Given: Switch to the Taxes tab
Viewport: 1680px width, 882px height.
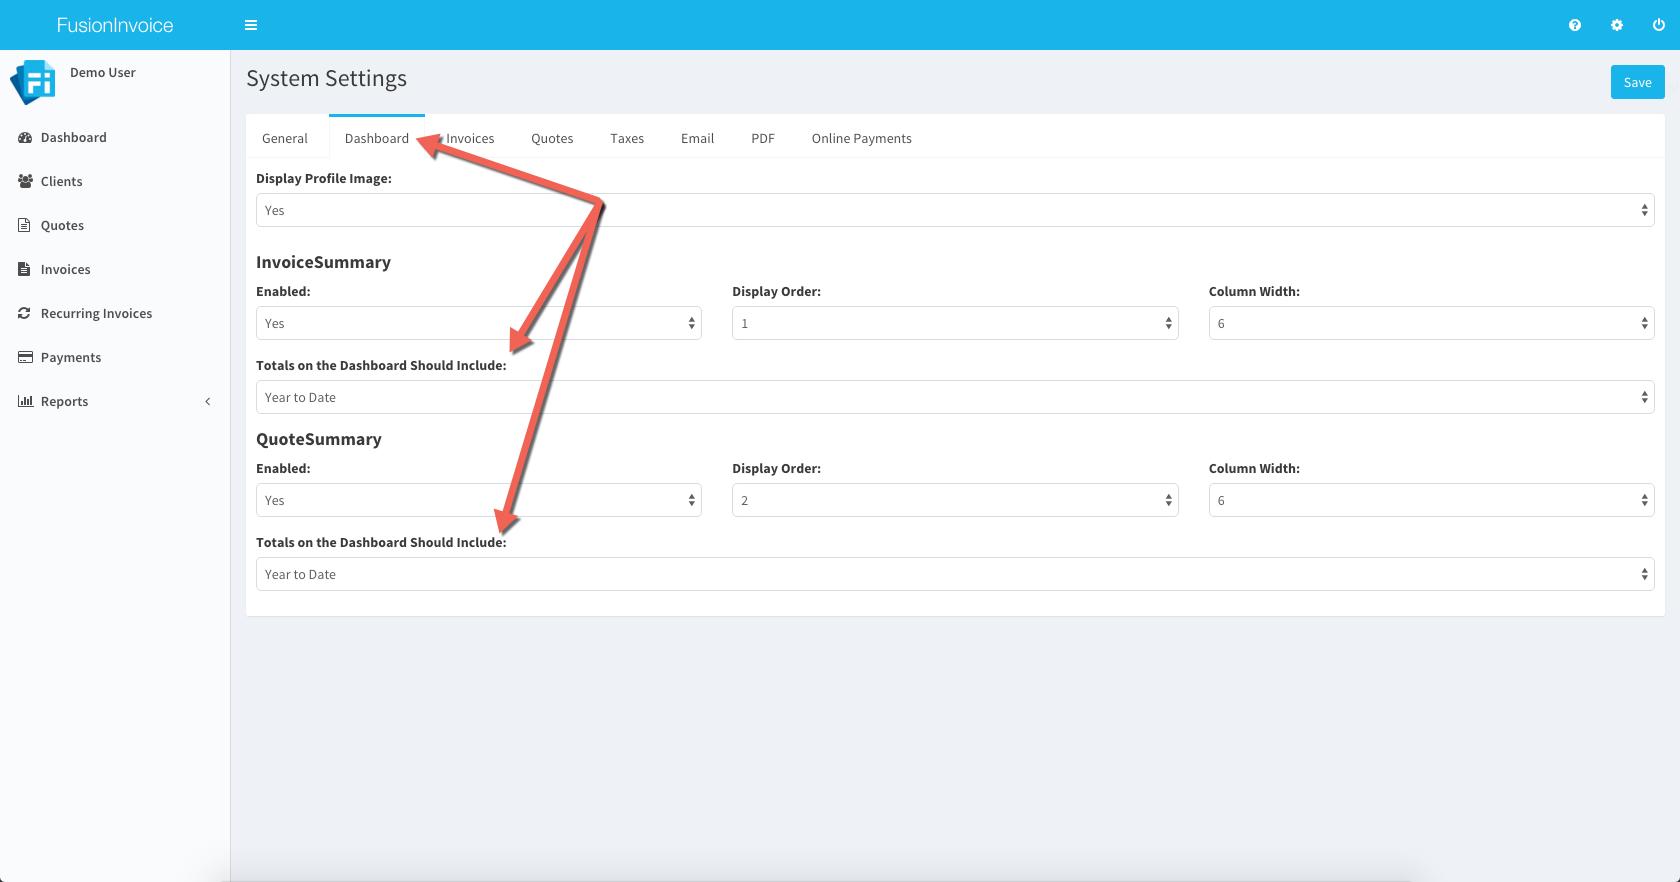Looking at the screenshot, I should [627, 139].
